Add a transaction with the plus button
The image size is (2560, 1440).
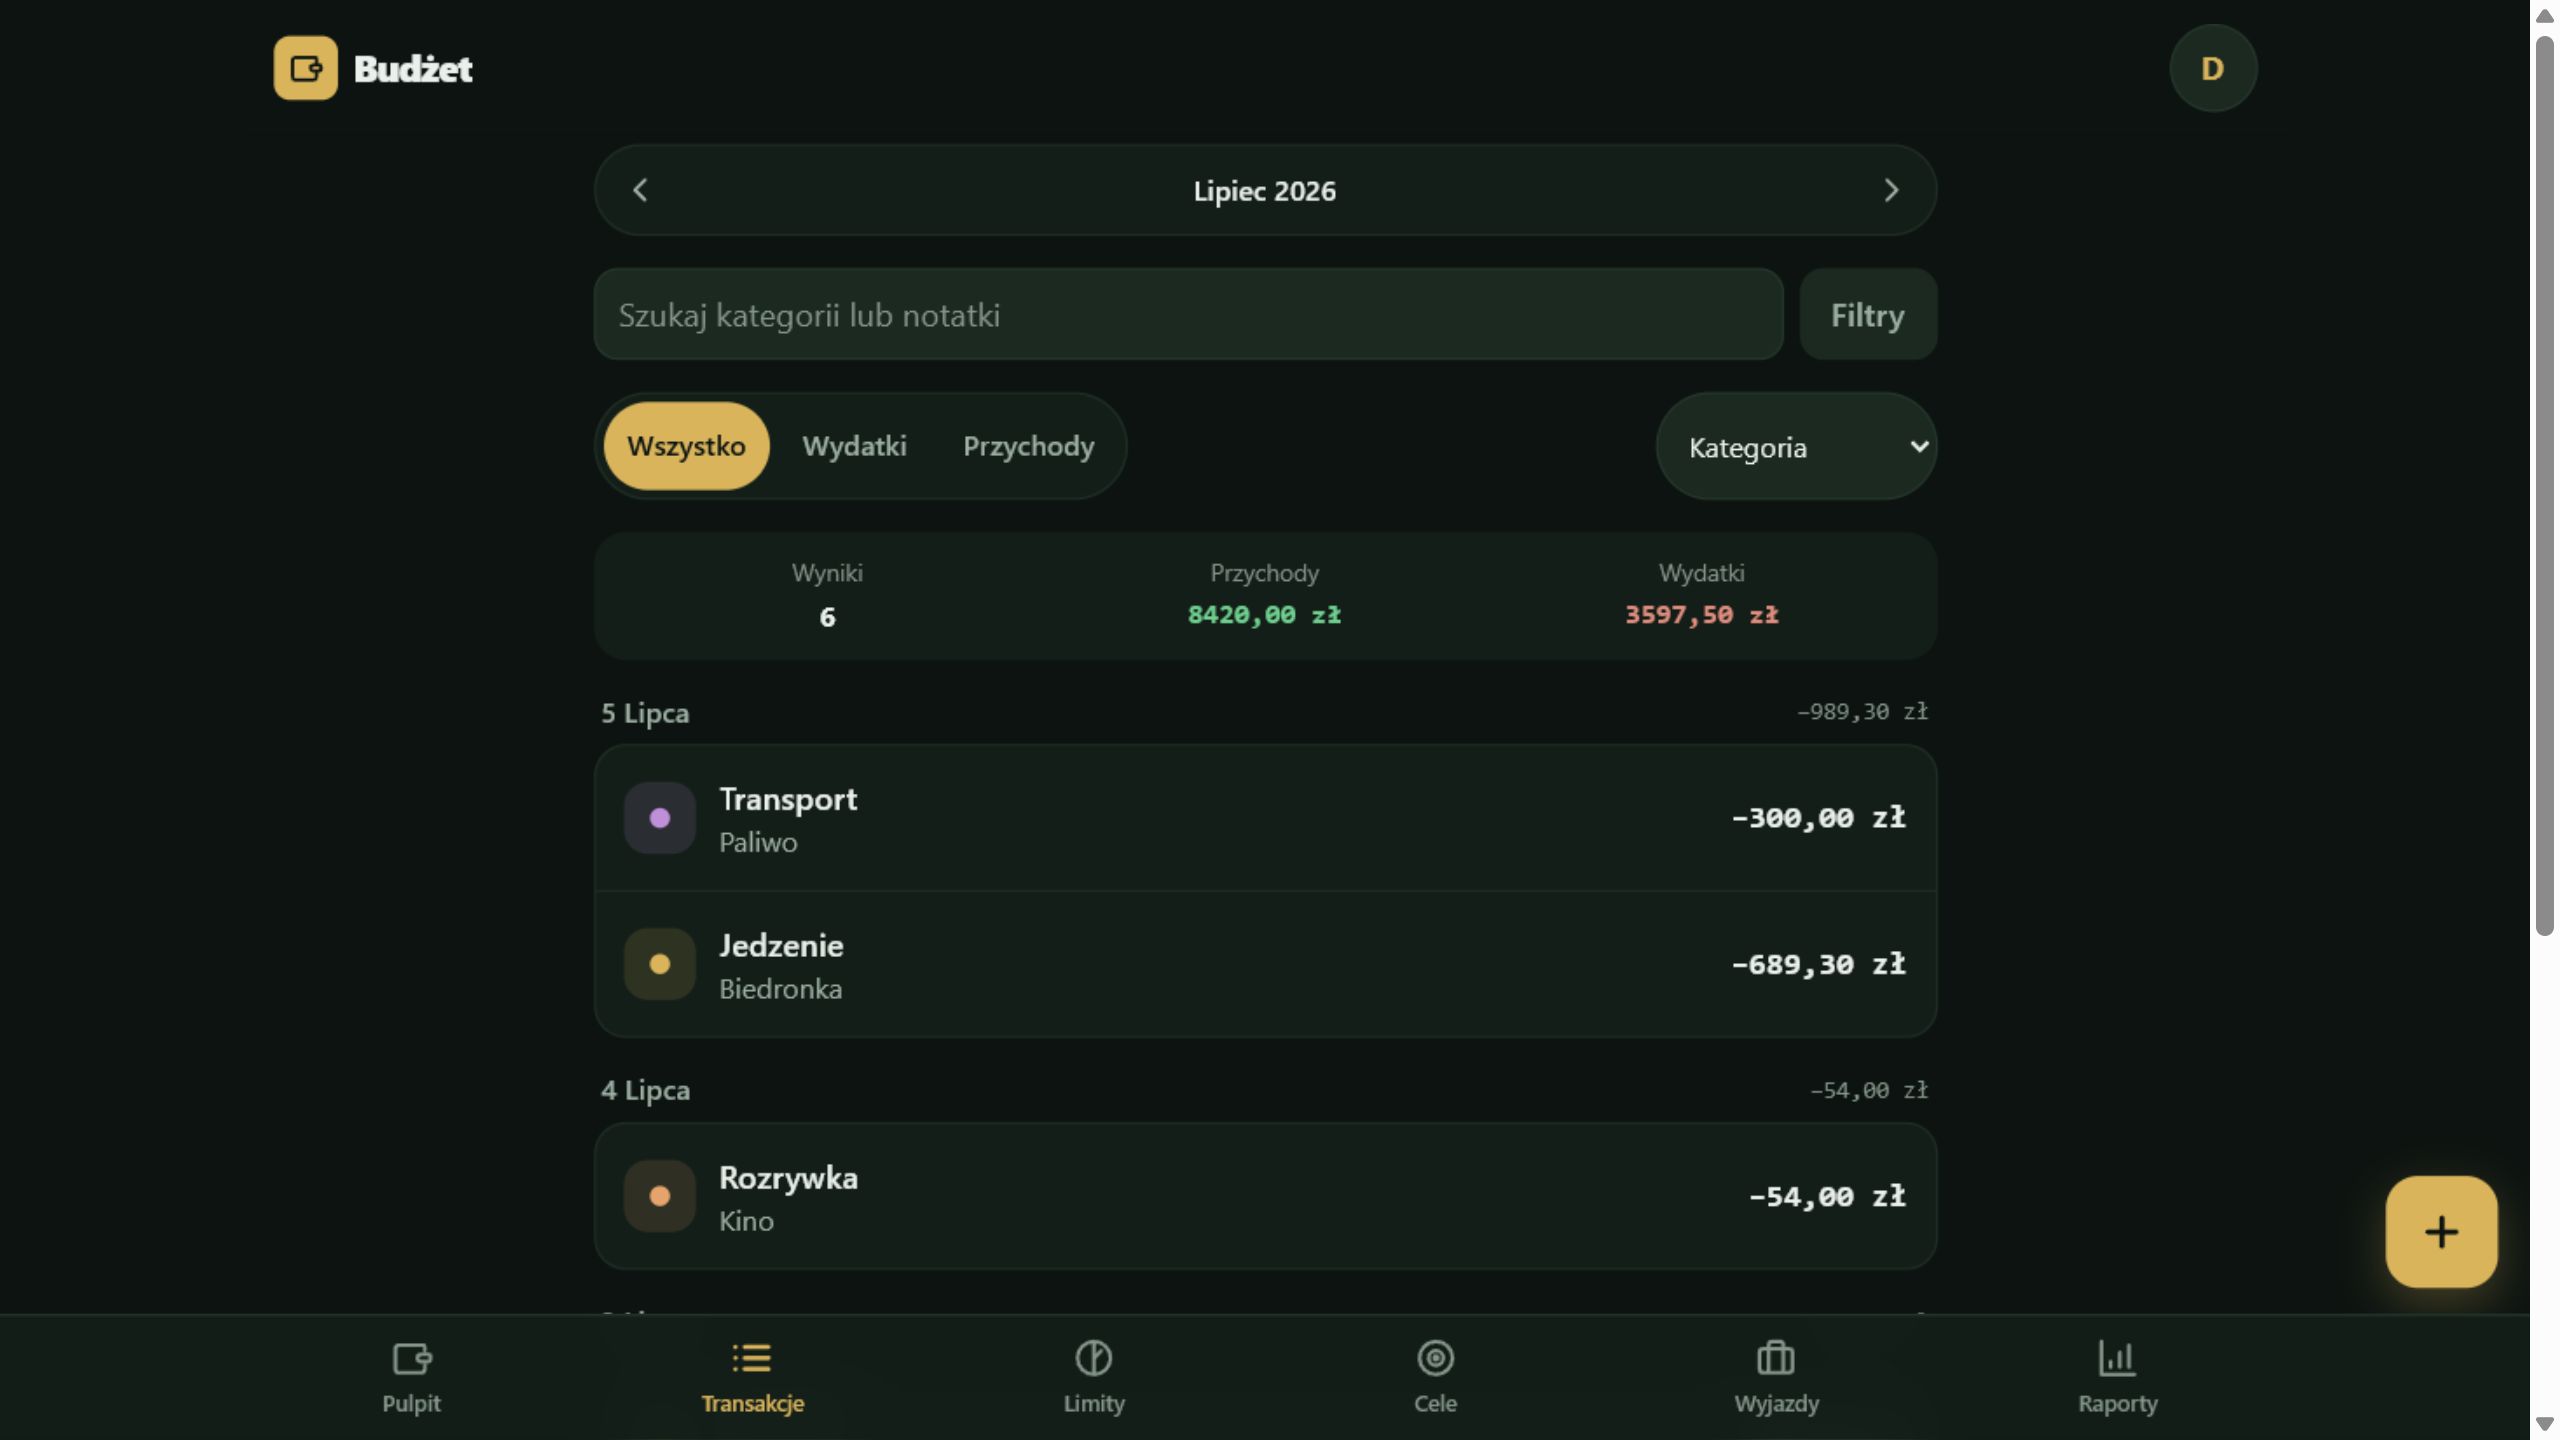tap(2441, 1231)
